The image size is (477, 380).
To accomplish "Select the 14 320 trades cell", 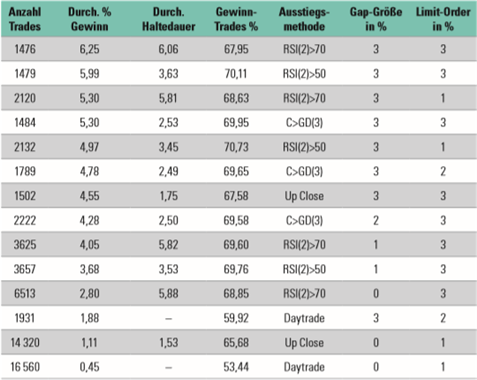I will coord(25,343).
